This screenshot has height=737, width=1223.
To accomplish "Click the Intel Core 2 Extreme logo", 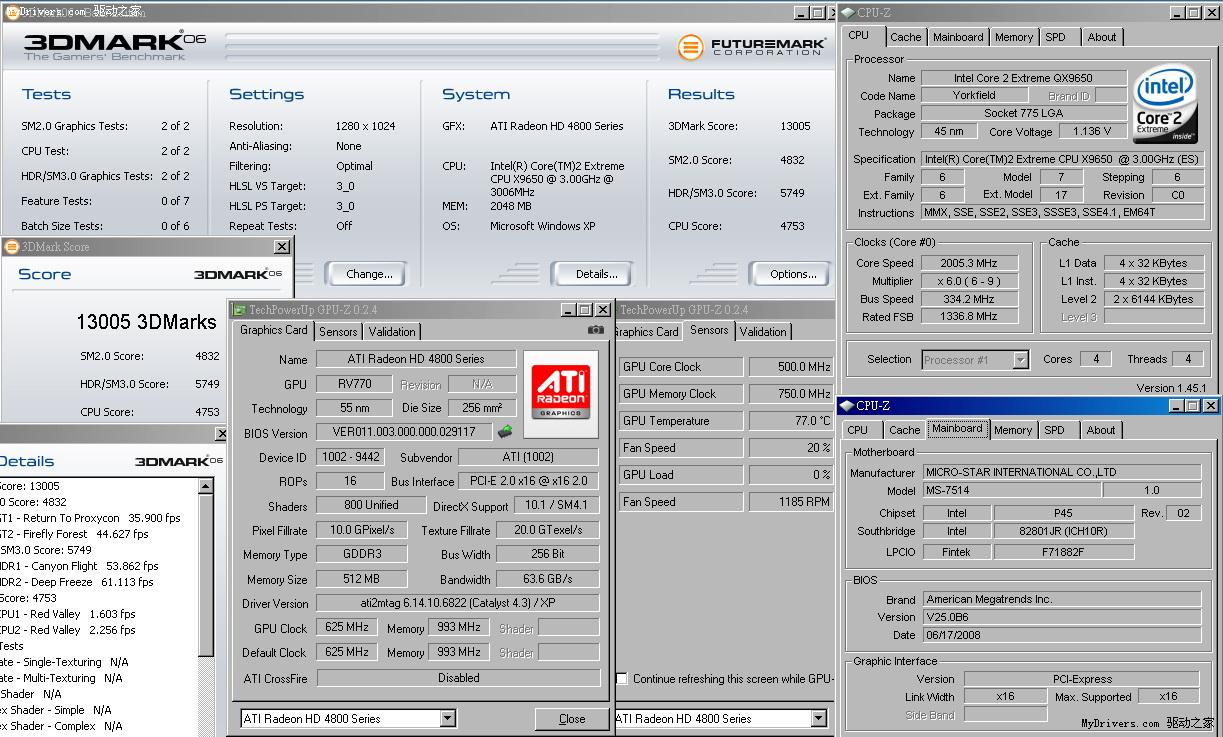I will click(1166, 105).
